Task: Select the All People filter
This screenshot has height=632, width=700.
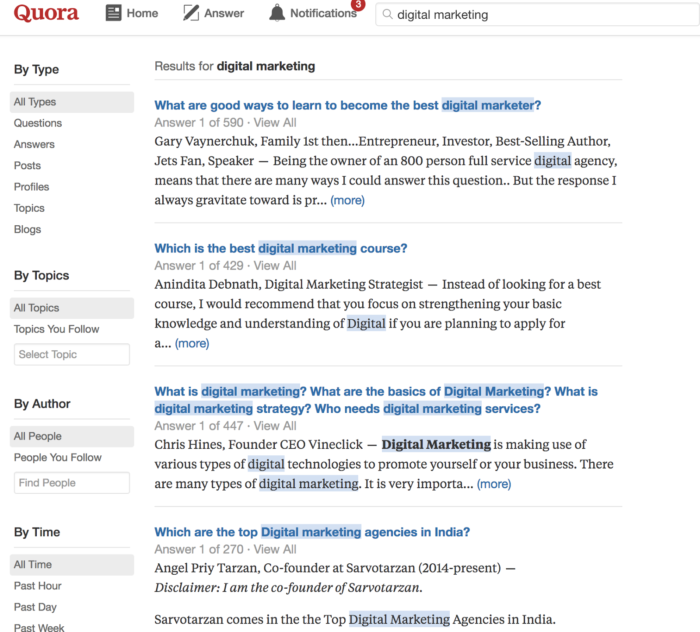Action: click(x=72, y=436)
